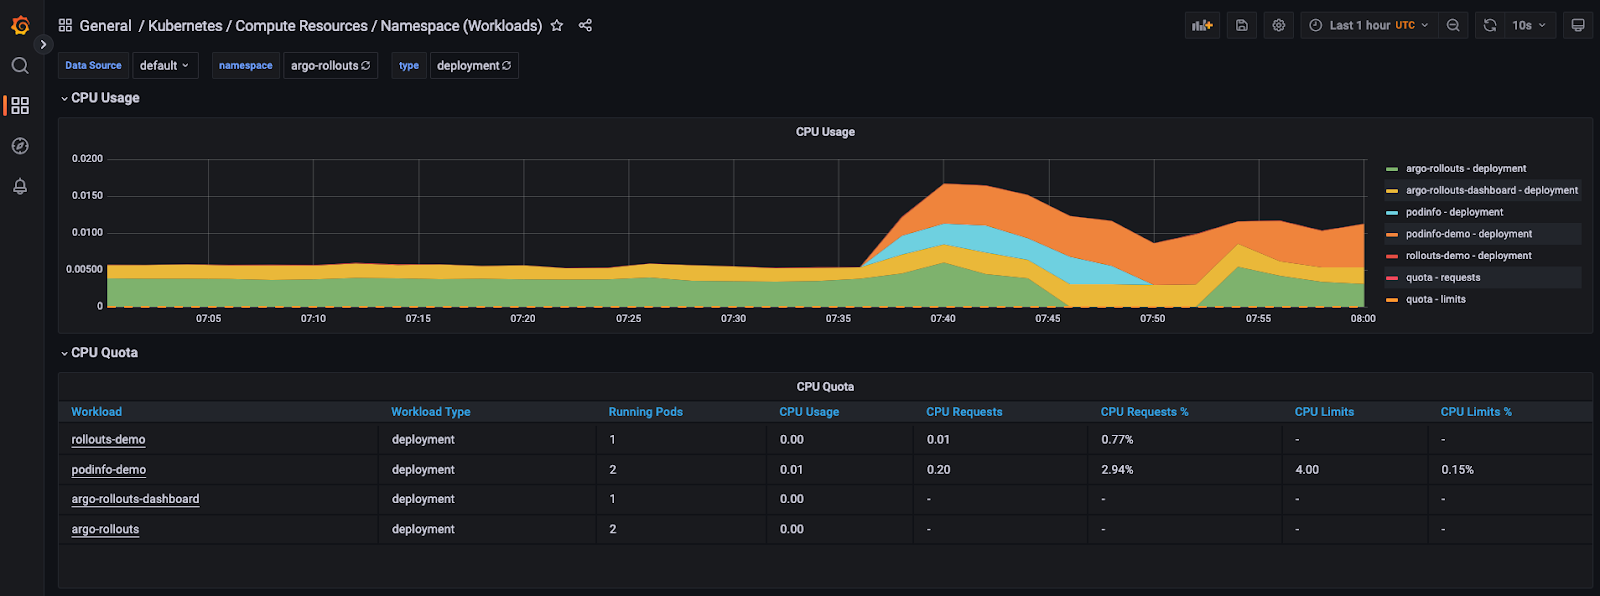Open the CPU Quota panel title menu
The height and width of the screenshot is (596, 1600).
[x=825, y=387]
